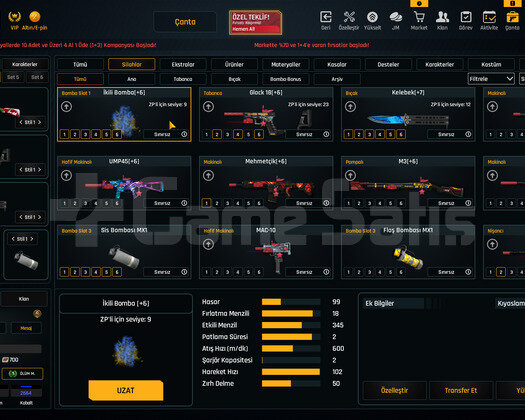The image size is (525, 420).
Task: Click the small grenade slot's previous Stil arrow
Action: coord(13,239)
